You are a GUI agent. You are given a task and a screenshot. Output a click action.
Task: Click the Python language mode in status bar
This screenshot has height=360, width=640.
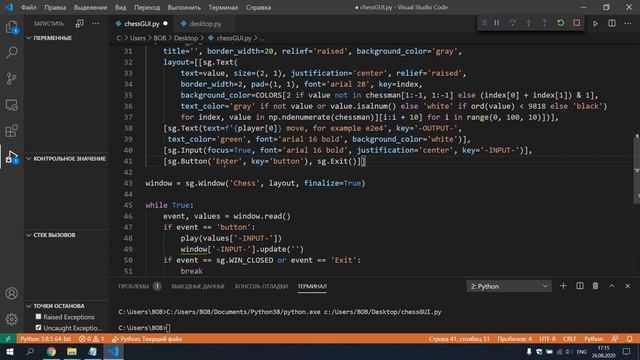593,339
